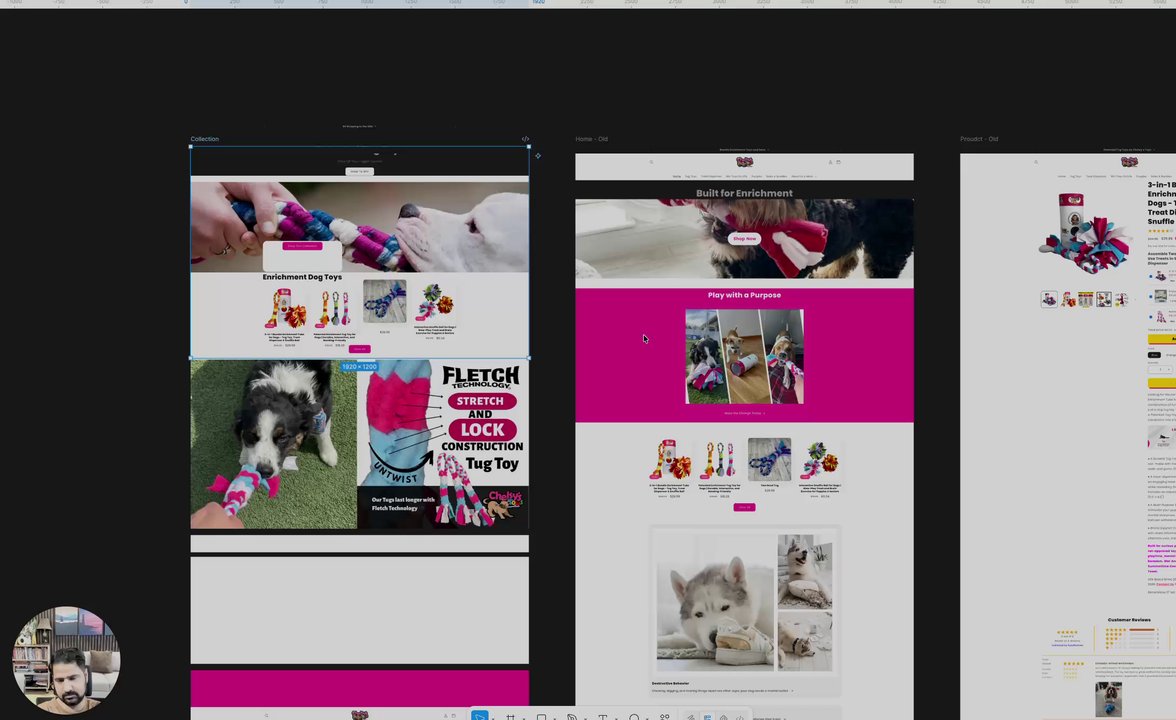Select the Text tool in toolbar
Viewport: 1176px width, 720px height.
click(602, 718)
